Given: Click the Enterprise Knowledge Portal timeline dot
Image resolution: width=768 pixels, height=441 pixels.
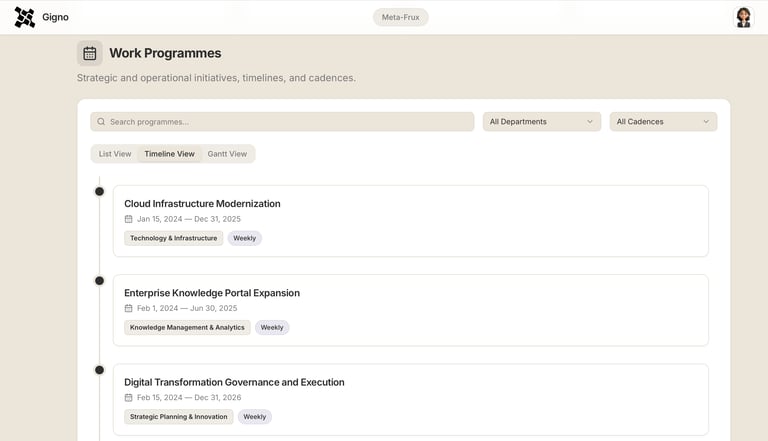Looking at the screenshot, I should (99, 280).
